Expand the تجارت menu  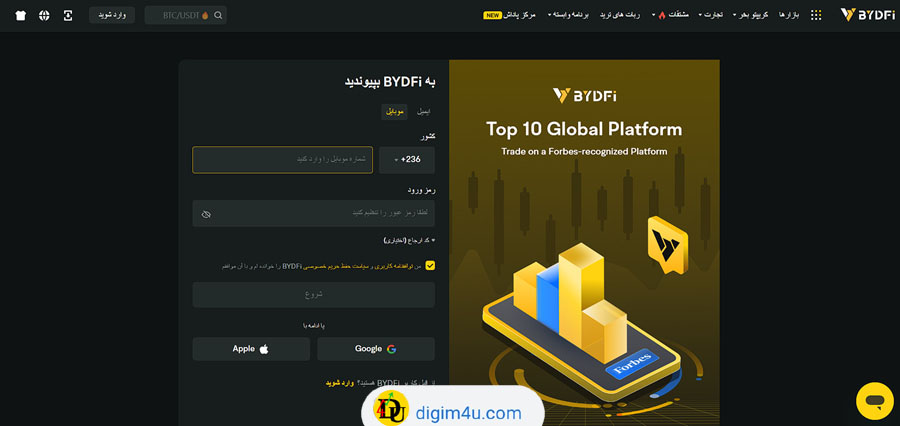click(x=713, y=16)
